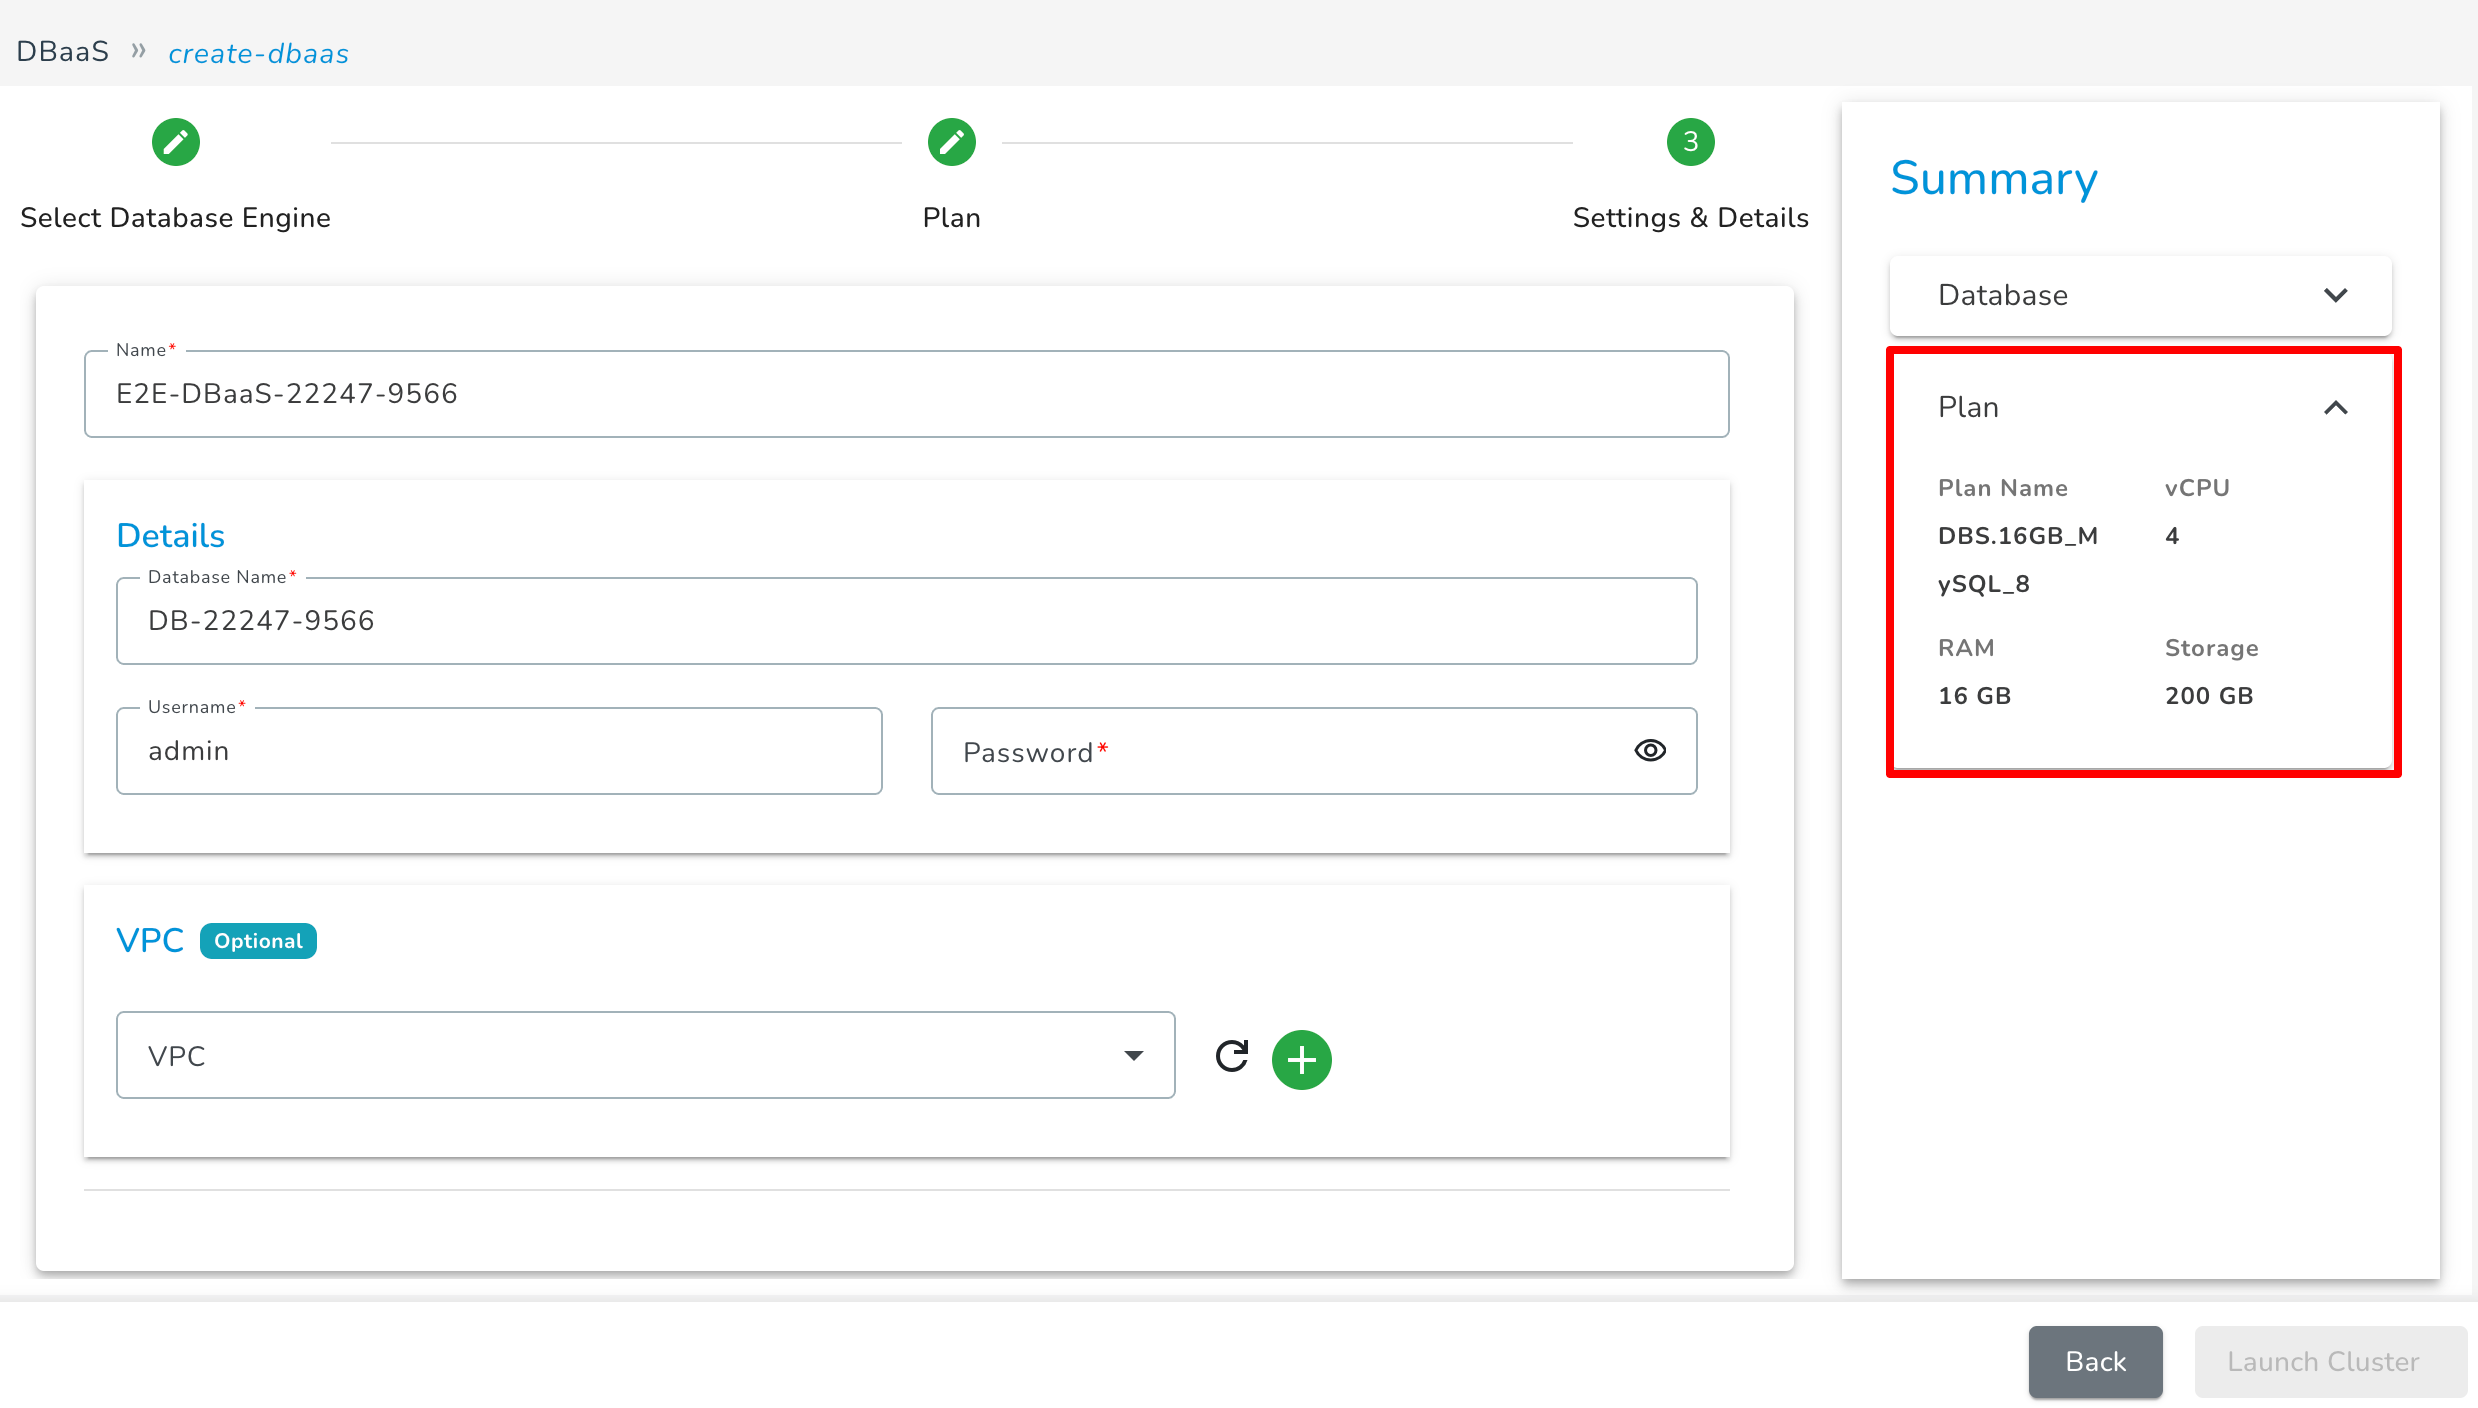Expand the Database summary section
This screenshot has height=1408, width=2478.
click(2141, 295)
